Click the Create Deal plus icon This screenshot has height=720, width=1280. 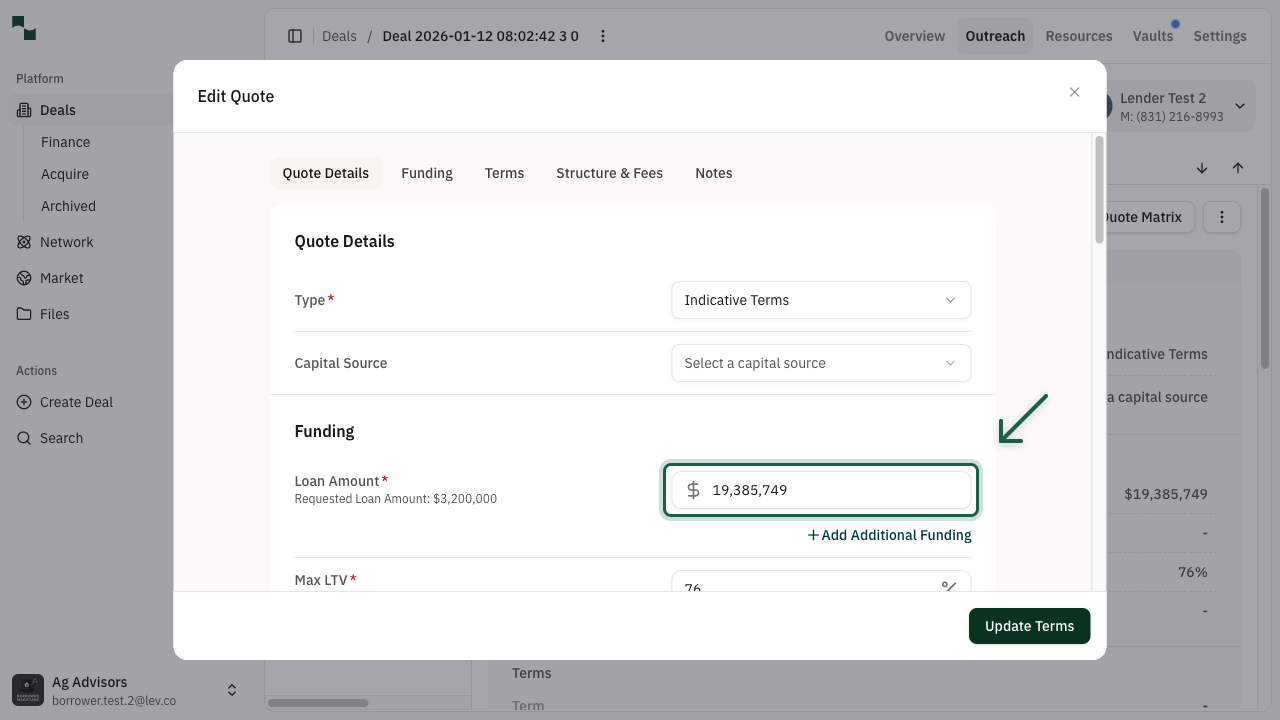[23, 401]
